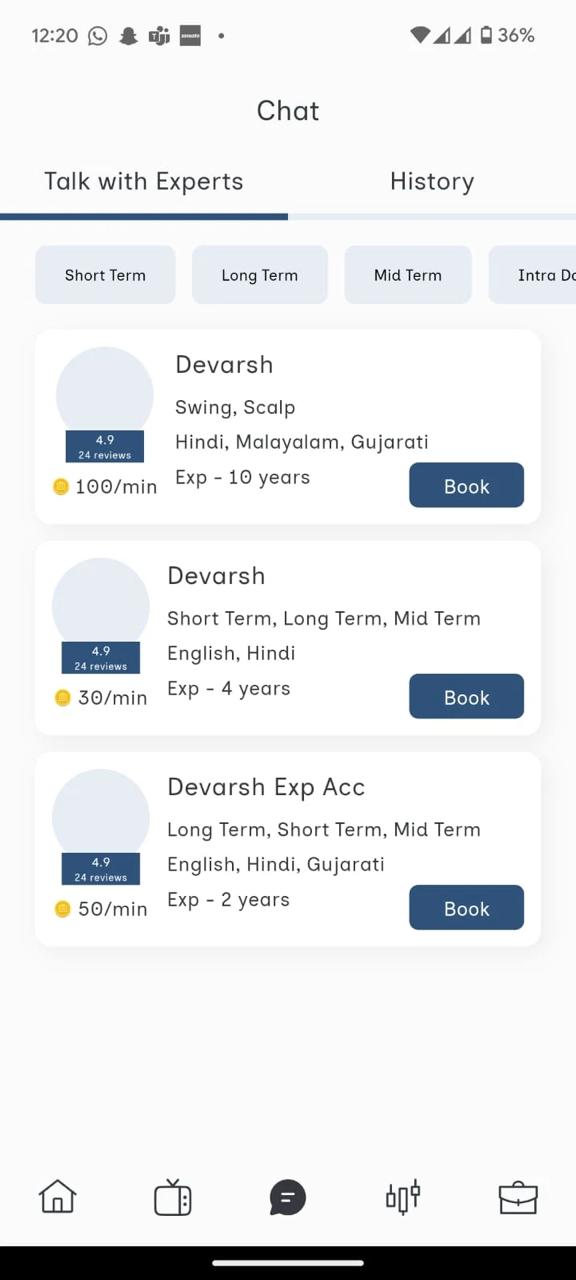The width and height of the screenshot is (576, 1280).
Task: Select the Long Term filter chip
Action: click(260, 275)
